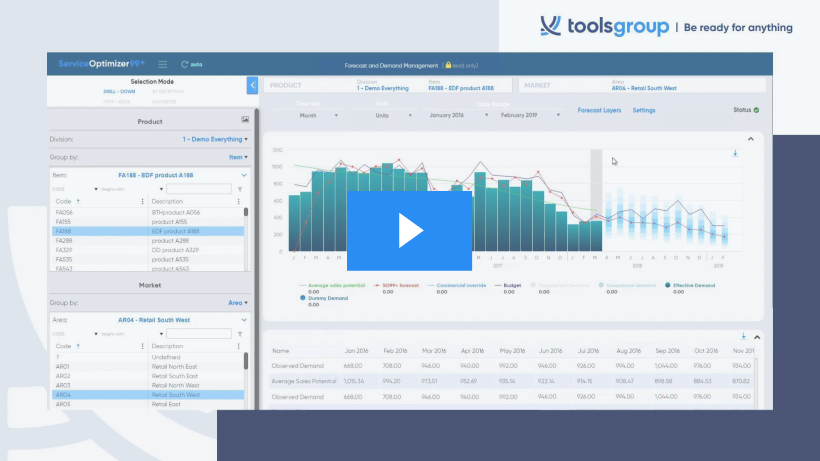Open the Division dropdown
This screenshot has width=820, height=461.
coord(215,140)
